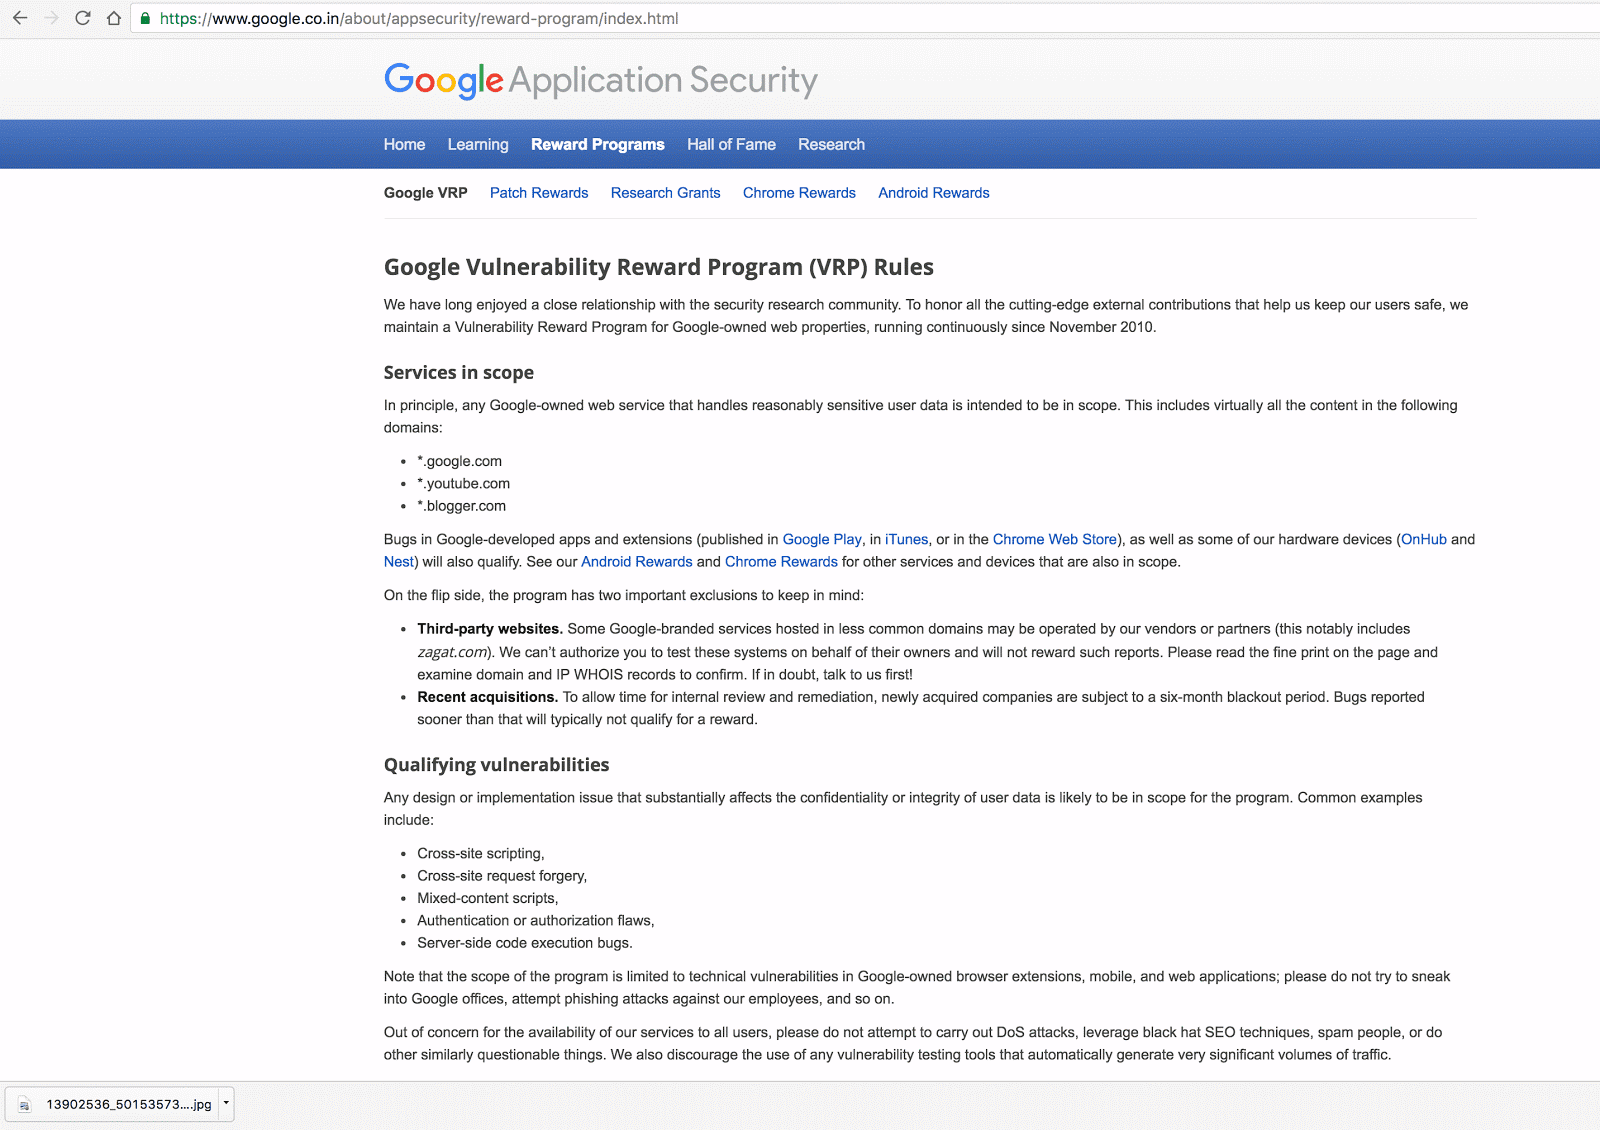Click the Cross-site request forgery item
This screenshot has width=1600, height=1130.
502,876
